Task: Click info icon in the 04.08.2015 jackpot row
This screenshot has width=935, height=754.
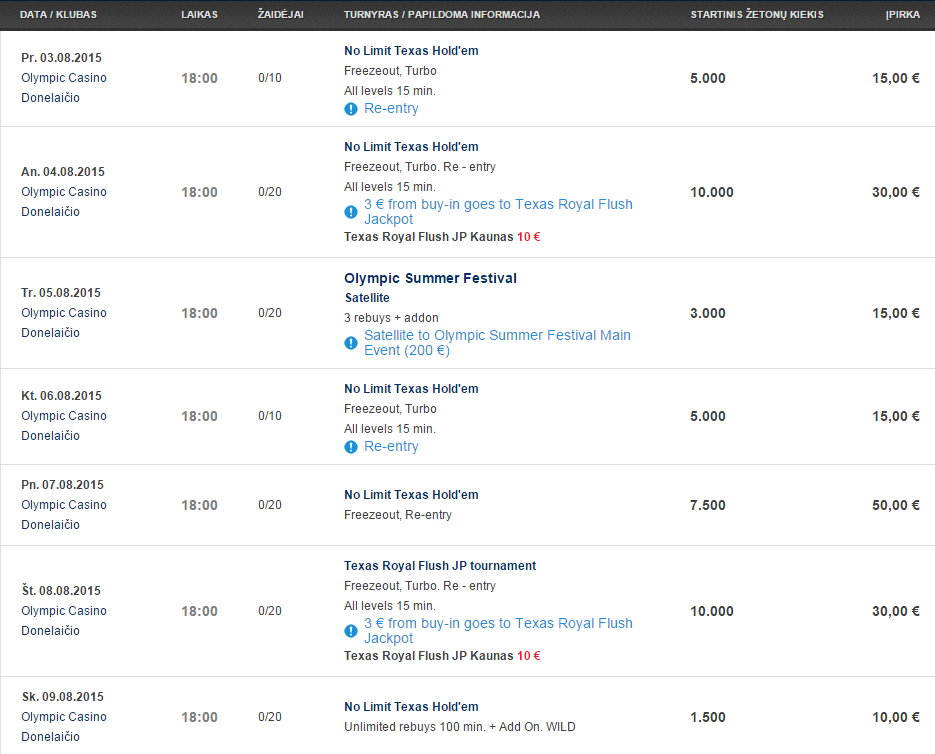Action: [351, 212]
